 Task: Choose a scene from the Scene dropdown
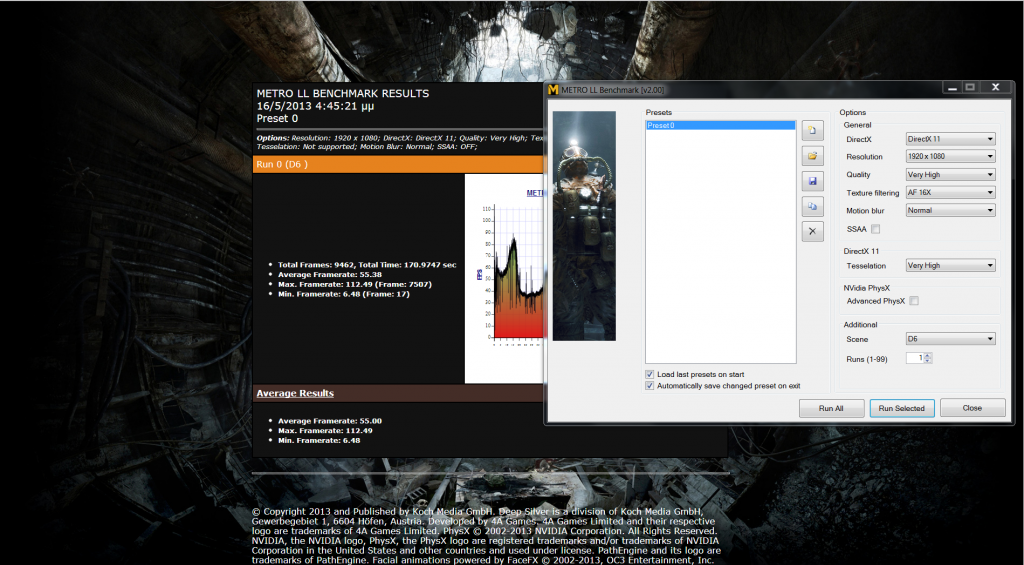[949, 339]
